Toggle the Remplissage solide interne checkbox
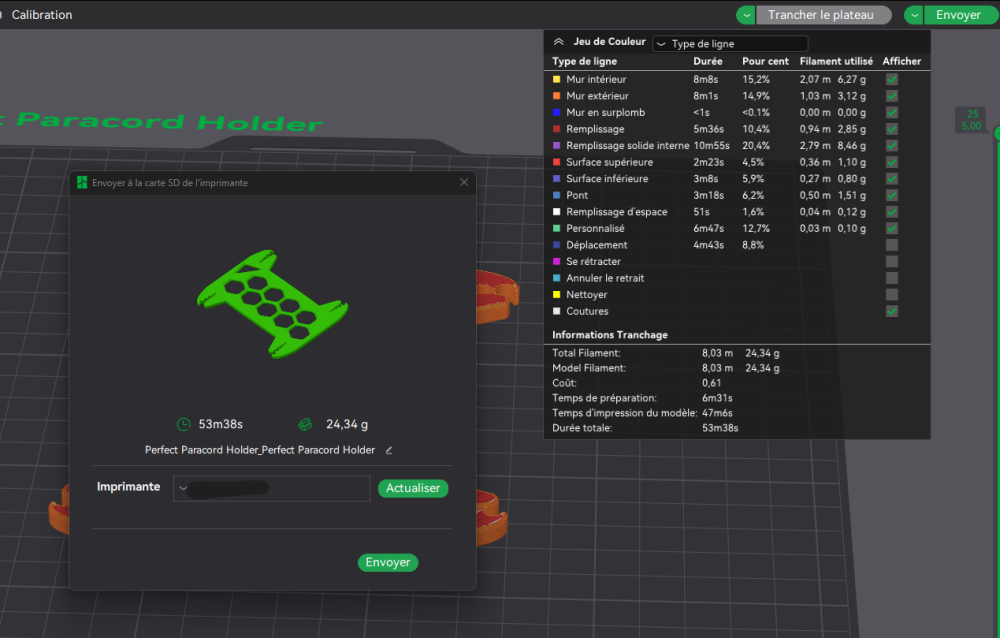 pos(892,145)
